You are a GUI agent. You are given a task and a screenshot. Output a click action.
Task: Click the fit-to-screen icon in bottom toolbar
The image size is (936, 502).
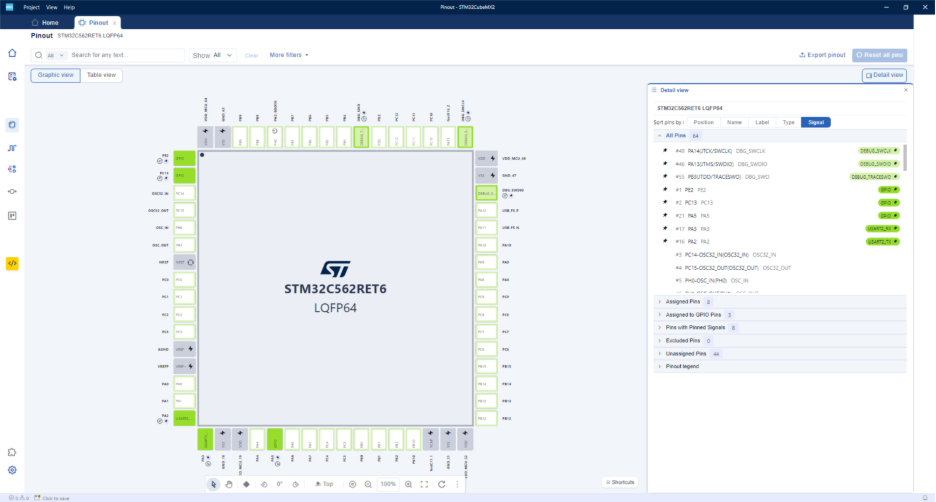[424, 484]
